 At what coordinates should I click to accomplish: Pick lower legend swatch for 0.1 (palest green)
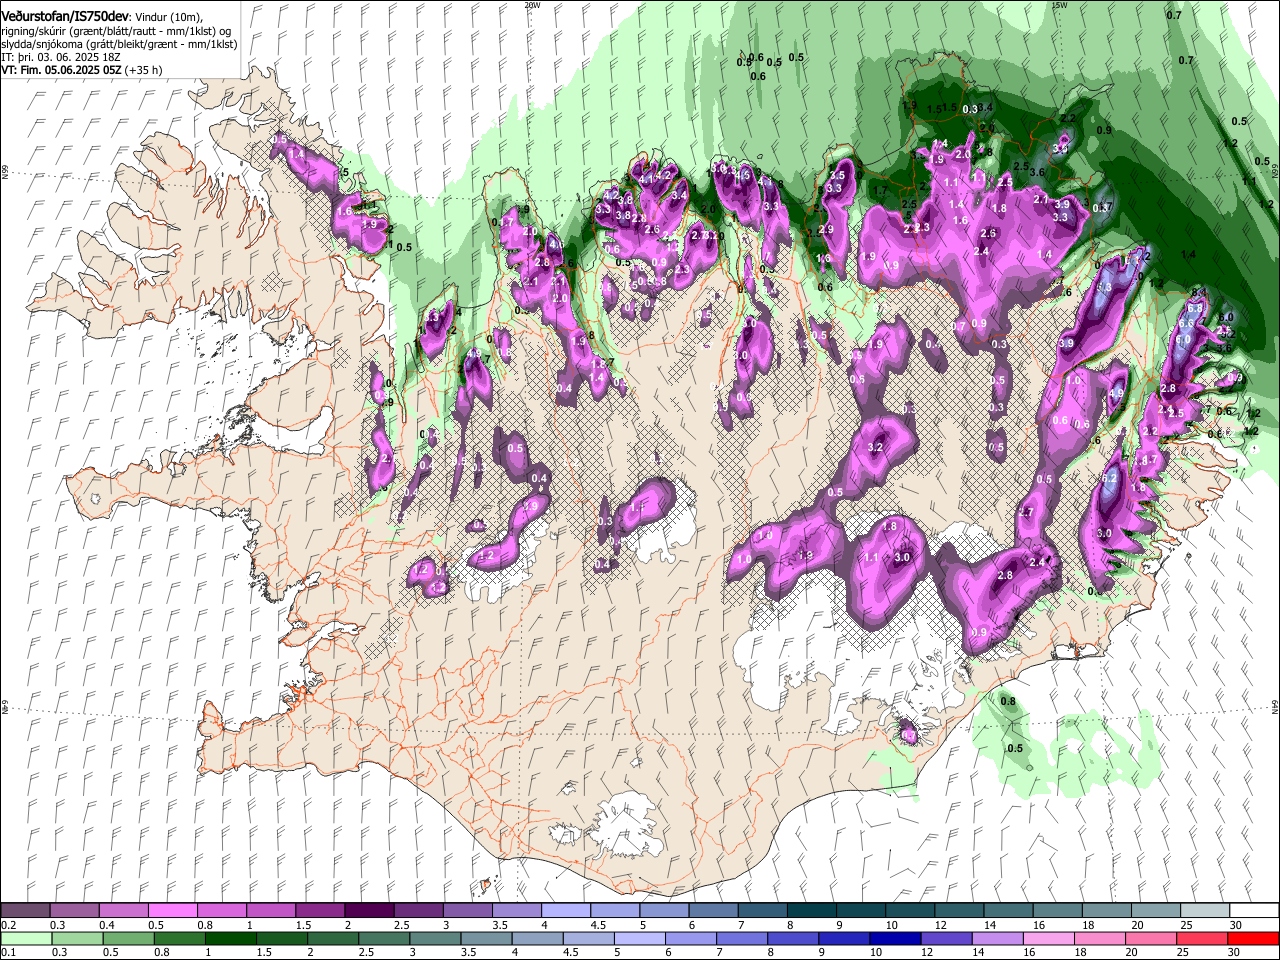(26, 938)
